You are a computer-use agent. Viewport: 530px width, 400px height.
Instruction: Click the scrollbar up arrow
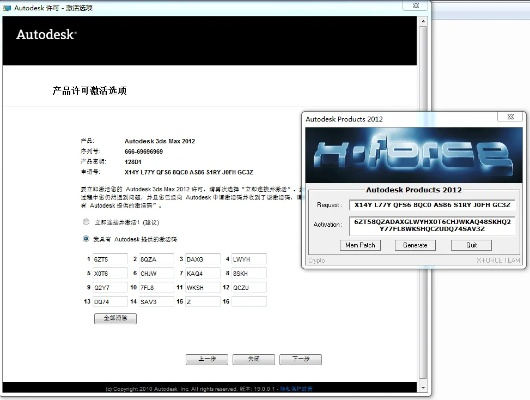[423, 21]
